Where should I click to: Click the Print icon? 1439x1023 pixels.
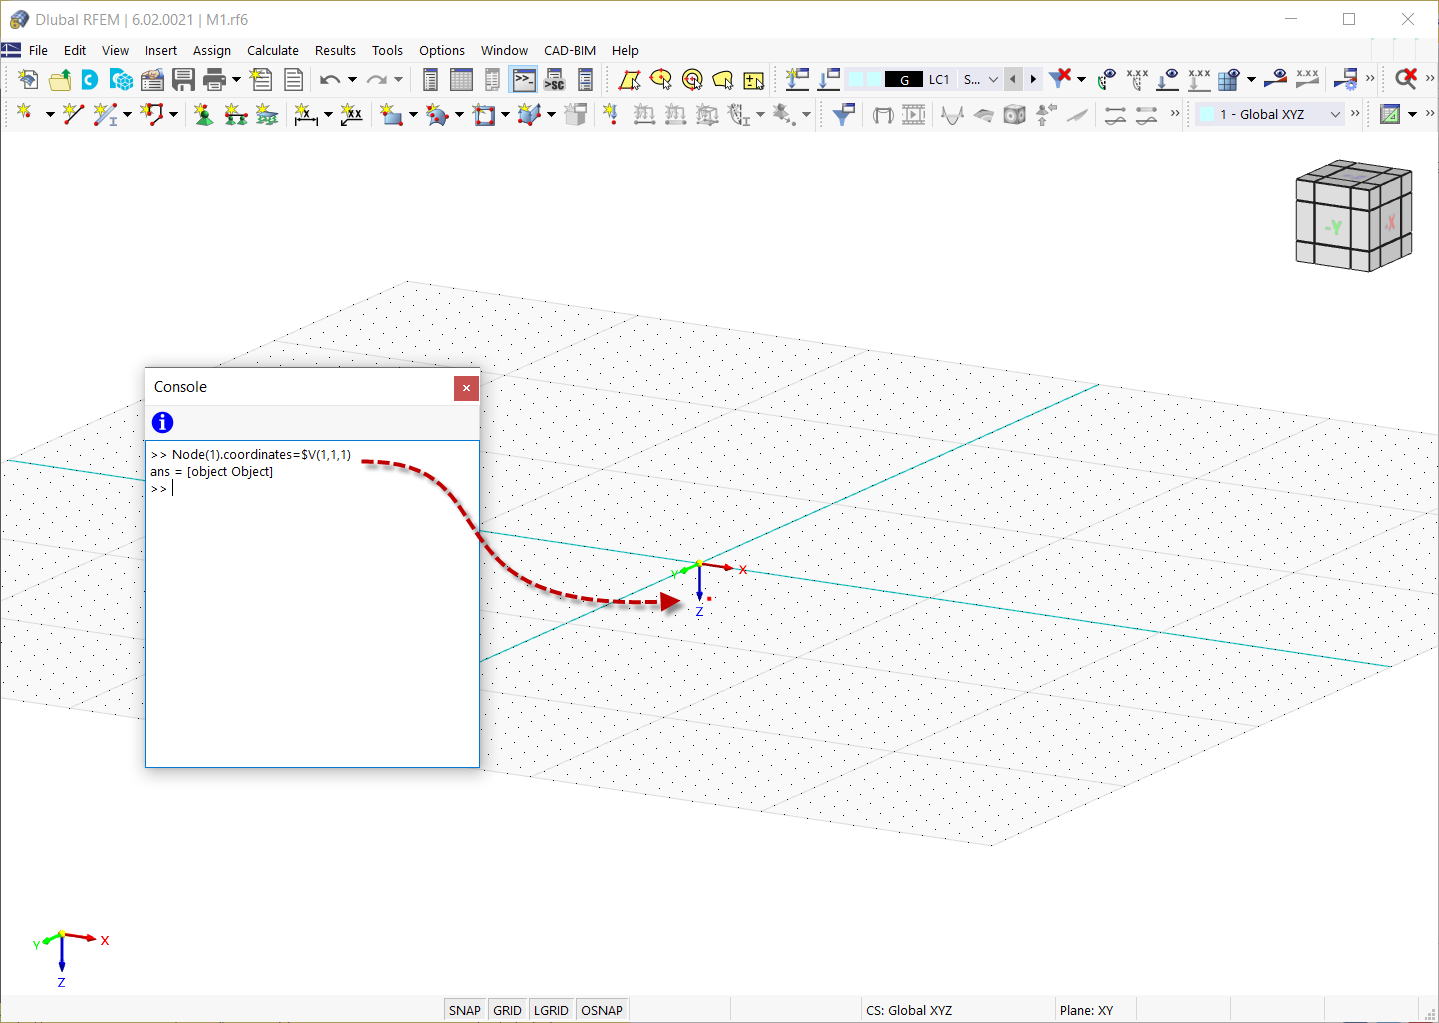coord(214,80)
